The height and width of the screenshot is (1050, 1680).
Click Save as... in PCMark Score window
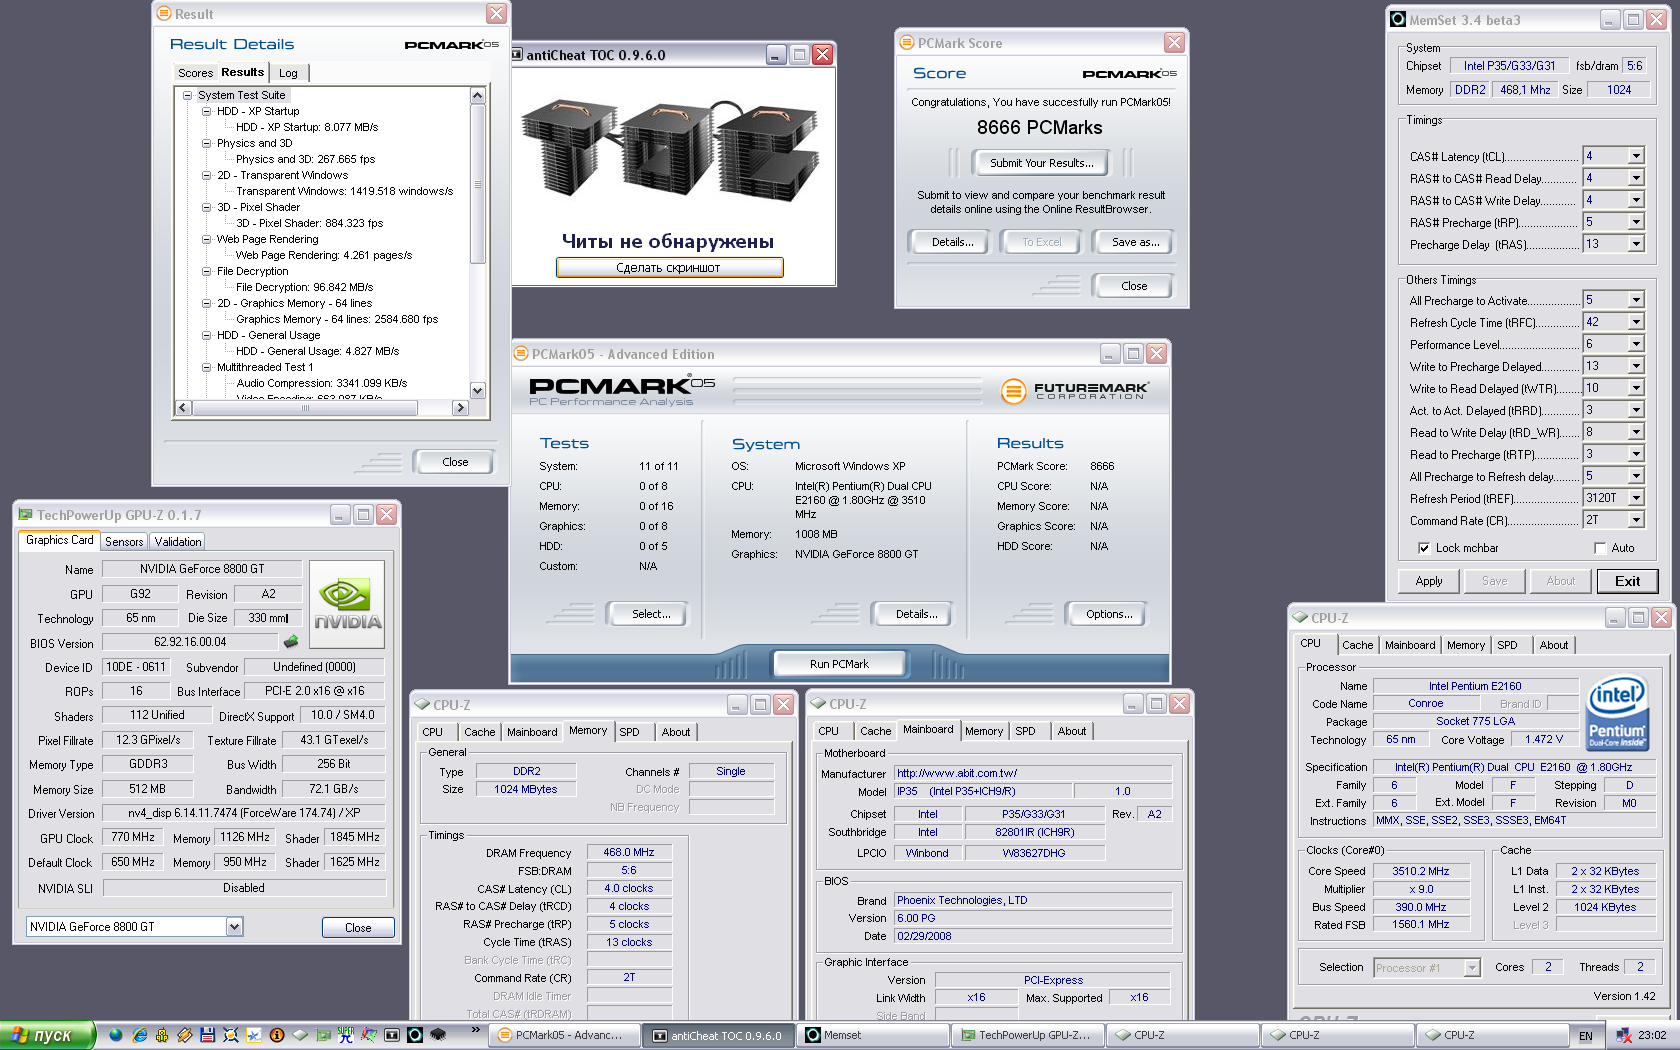tap(1136, 242)
